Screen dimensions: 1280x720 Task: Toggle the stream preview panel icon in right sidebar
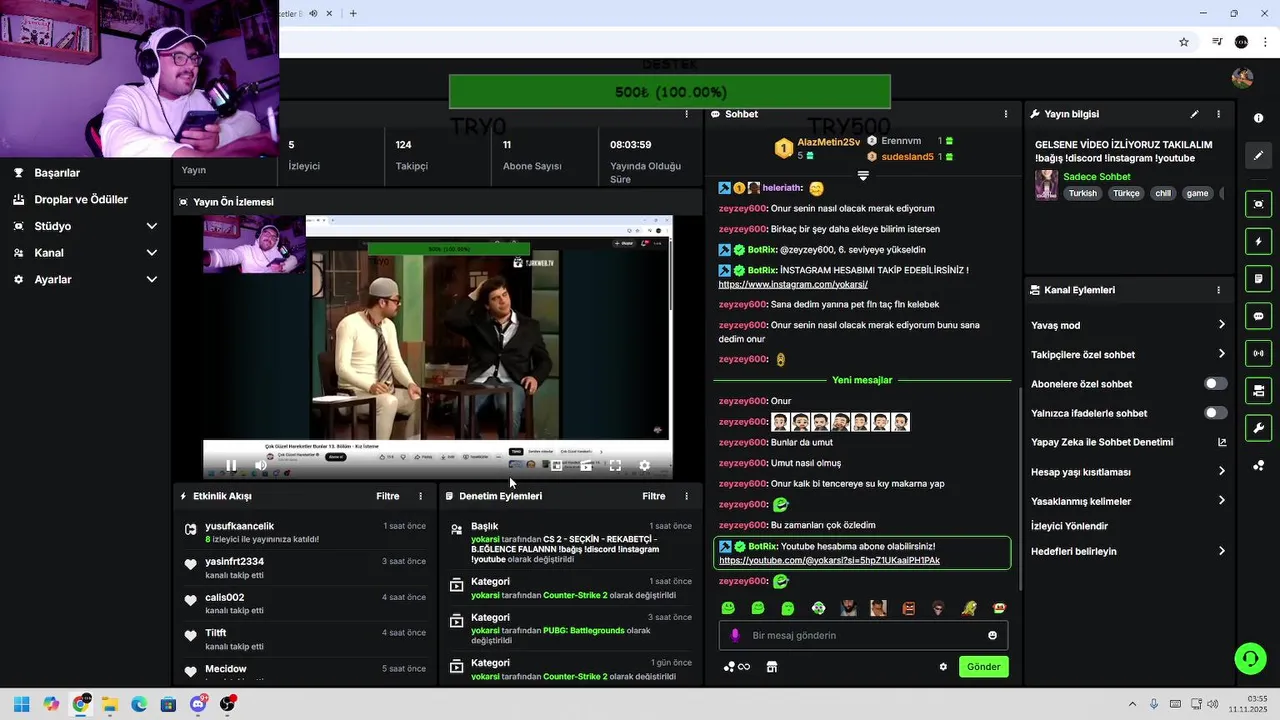coord(1258,204)
